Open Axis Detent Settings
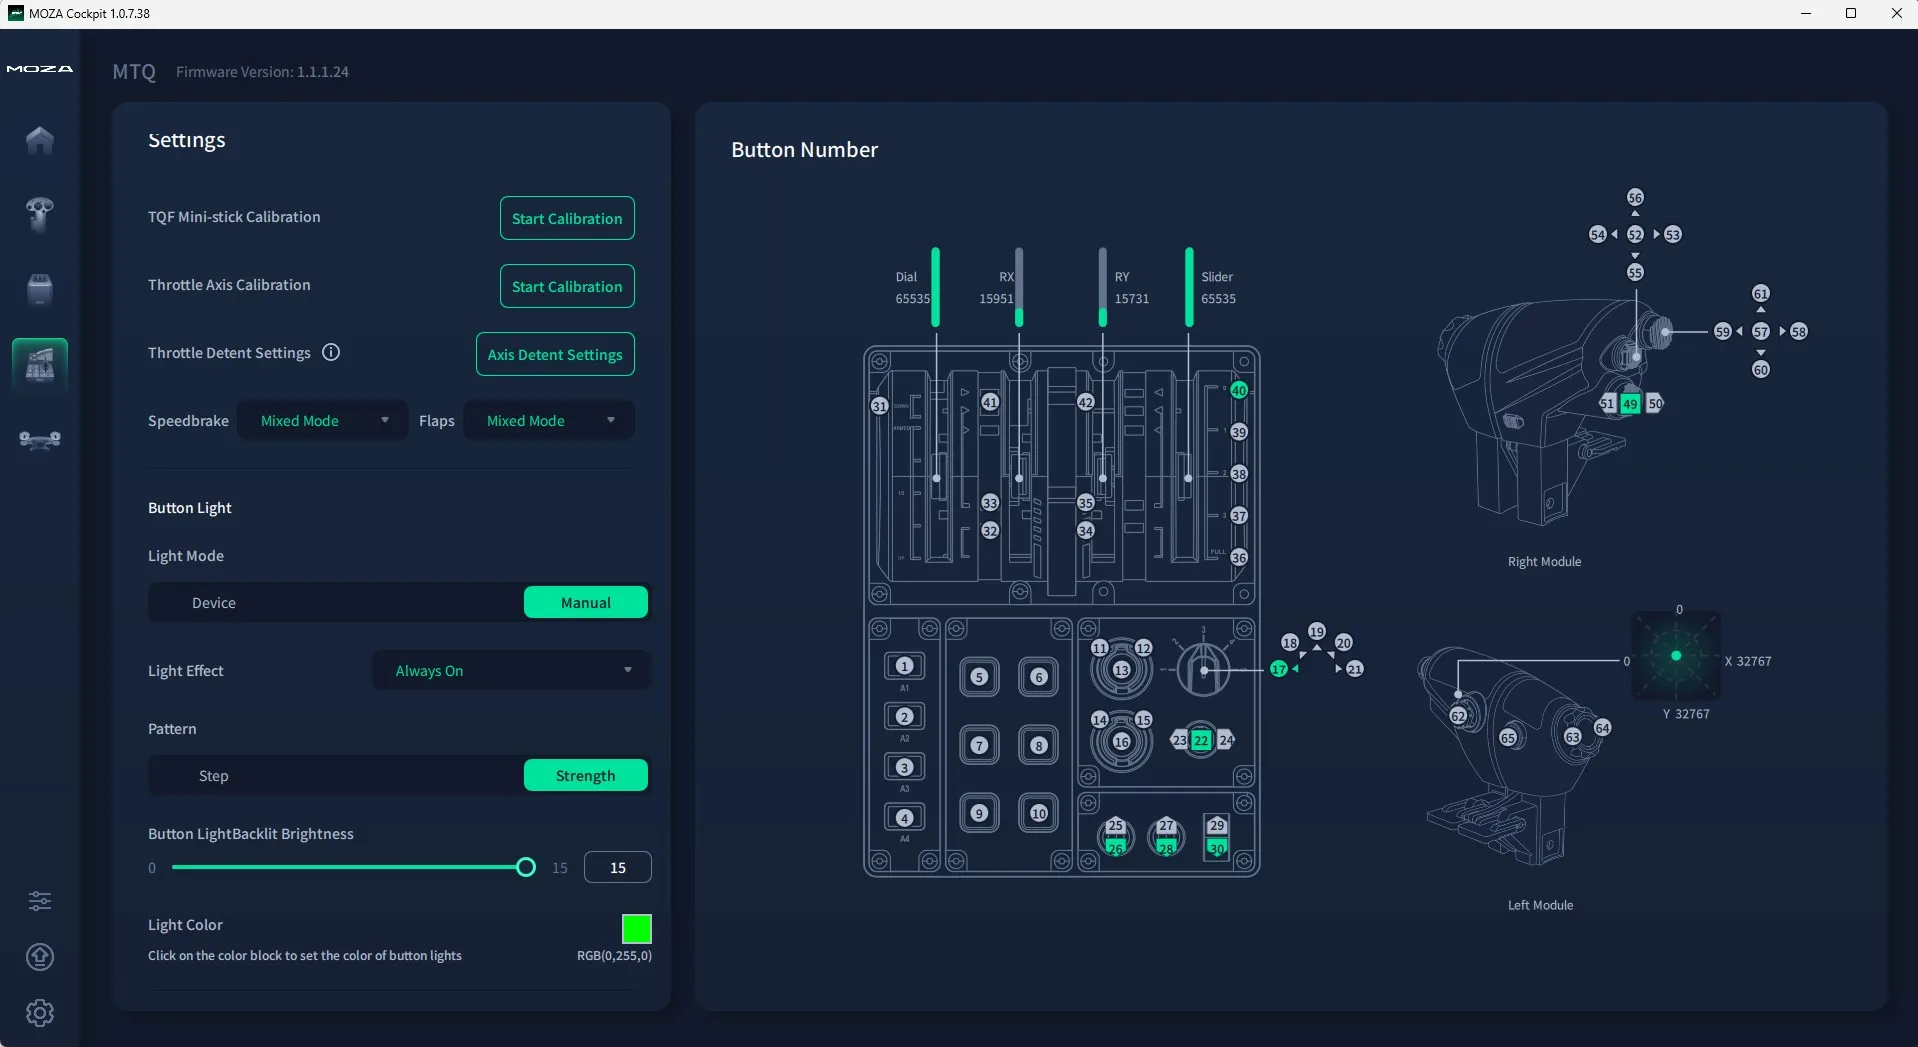1918x1047 pixels. tap(555, 354)
